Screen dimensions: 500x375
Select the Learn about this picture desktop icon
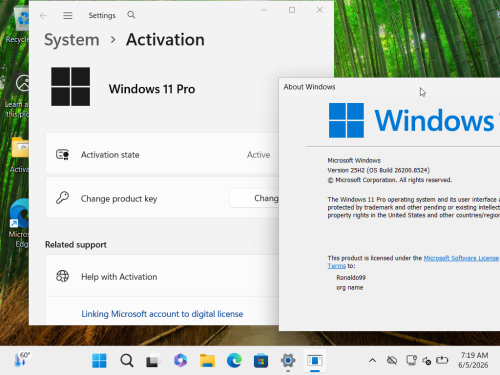pos(18,97)
